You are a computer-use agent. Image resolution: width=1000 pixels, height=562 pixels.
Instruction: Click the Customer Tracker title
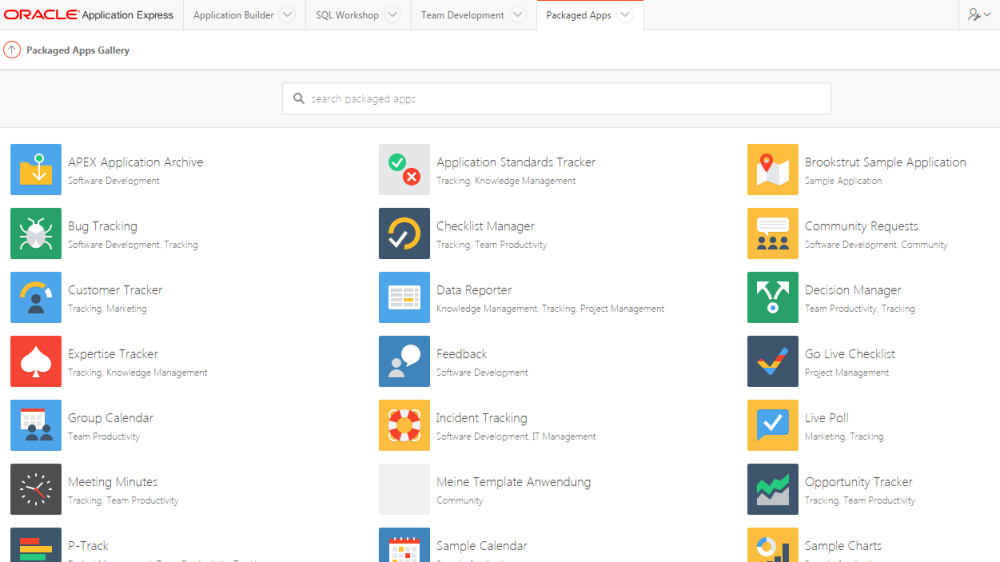pos(115,290)
